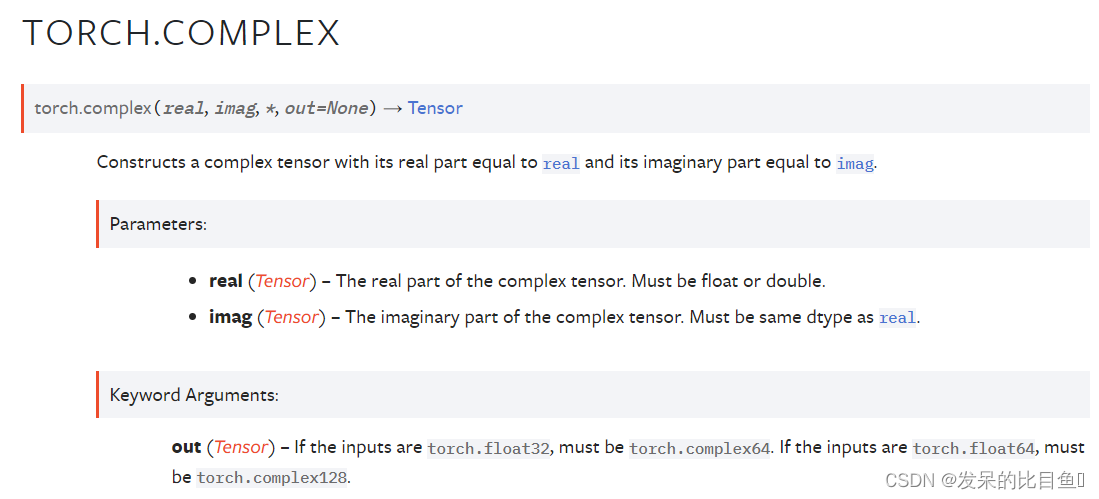The width and height of the screenshot is (1099, 499).
Task: Click the bold 'real' parameter name
Action: (x=226, y=281)
